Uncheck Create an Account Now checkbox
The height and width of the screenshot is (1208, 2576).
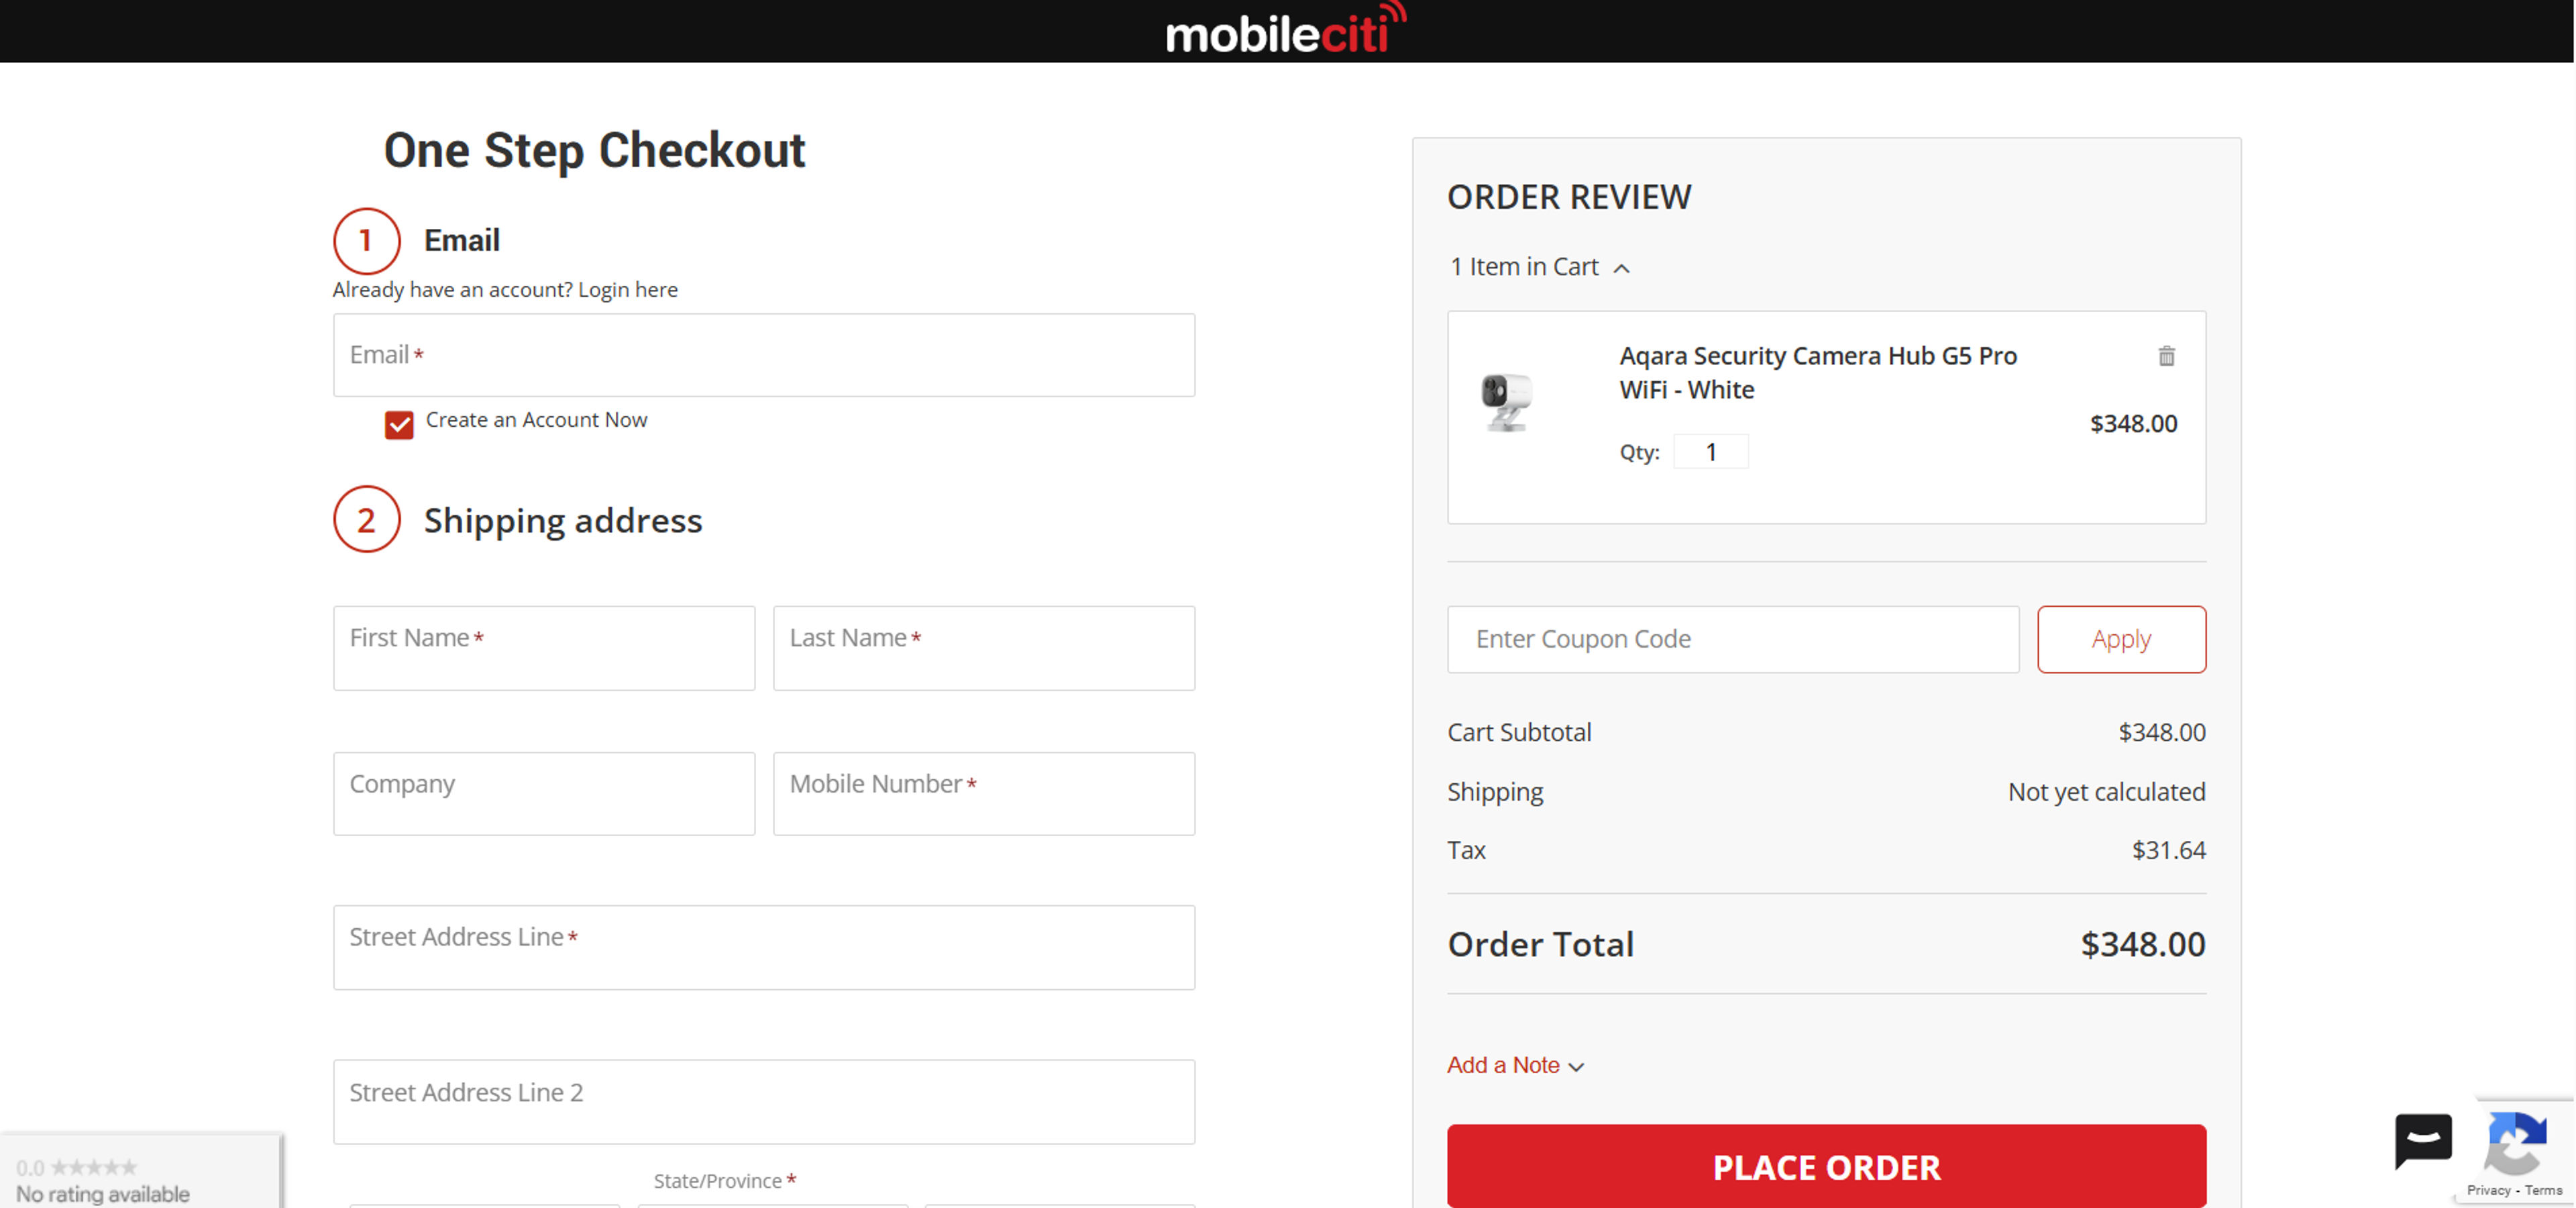(399, 424)
